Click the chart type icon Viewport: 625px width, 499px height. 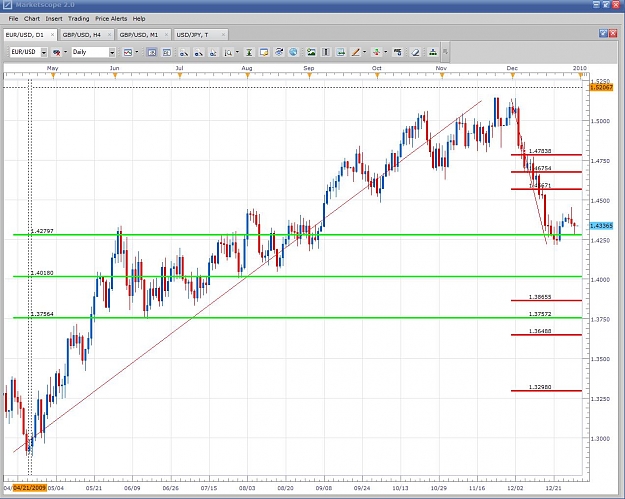pyautogui.click(x=128, y=52)
